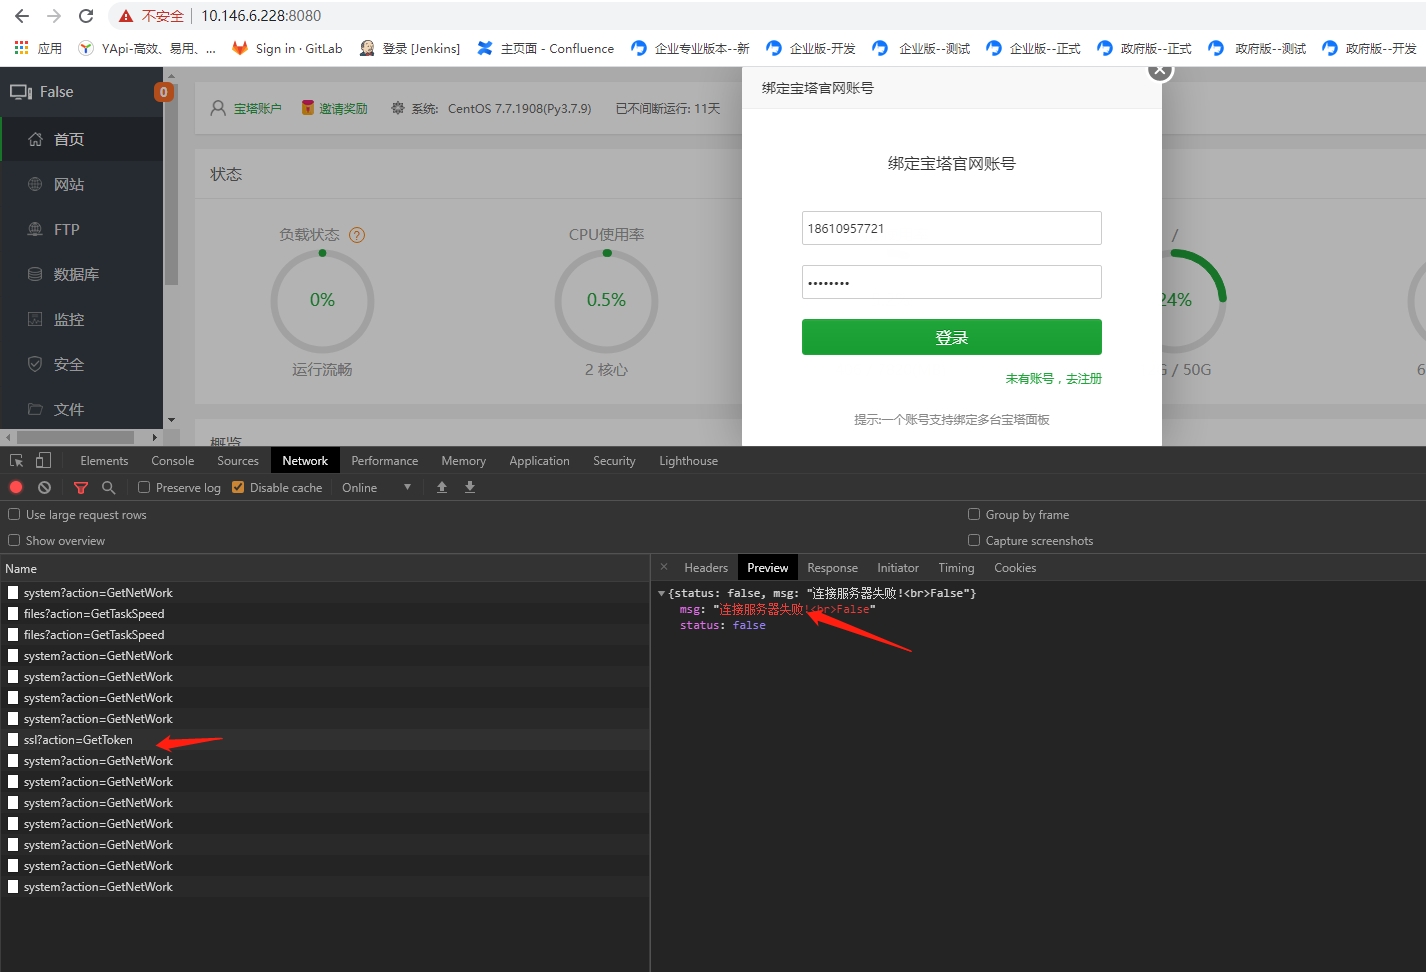The image size is (1426, 972).
Task: Switch to the Memory tab
Action: pyautogui.click(x=464, y=460)
